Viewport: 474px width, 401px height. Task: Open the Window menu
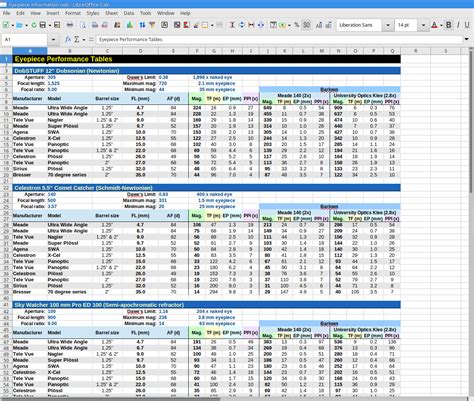[x=166, y=13]
